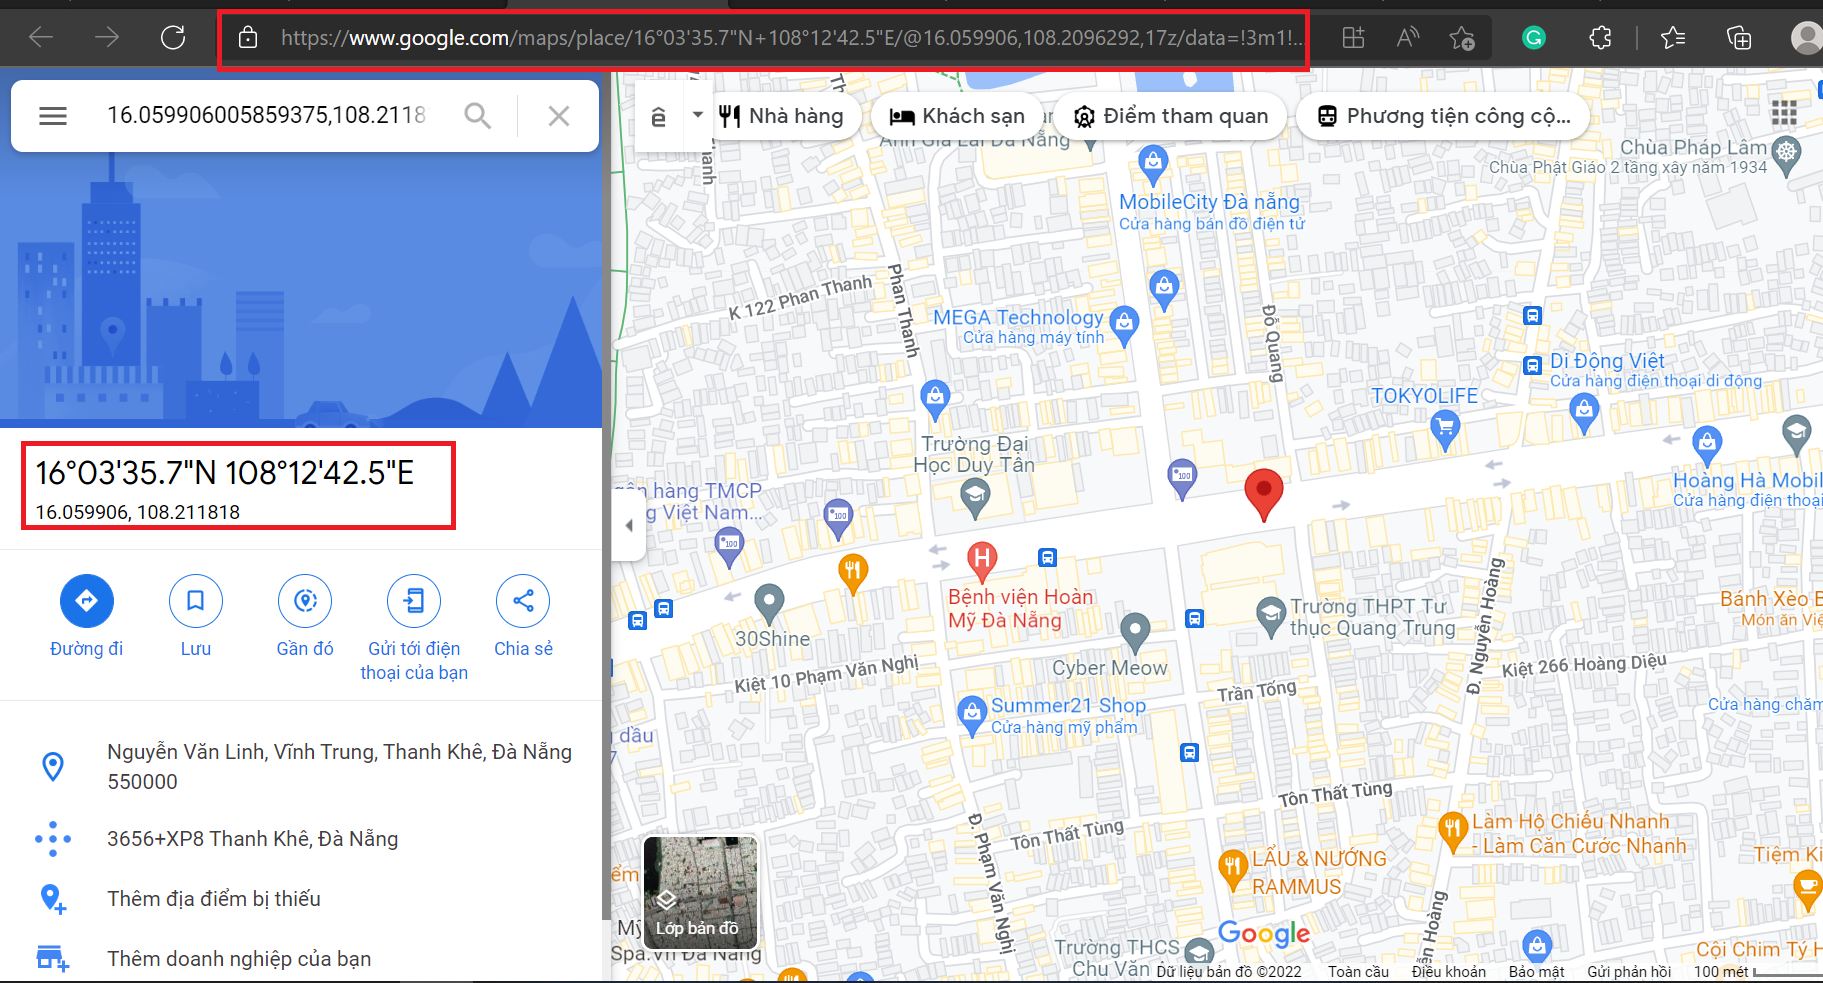Go back to the previous browser page
This screenshot has height=983, width=1823.
click(x=41, y=38)
